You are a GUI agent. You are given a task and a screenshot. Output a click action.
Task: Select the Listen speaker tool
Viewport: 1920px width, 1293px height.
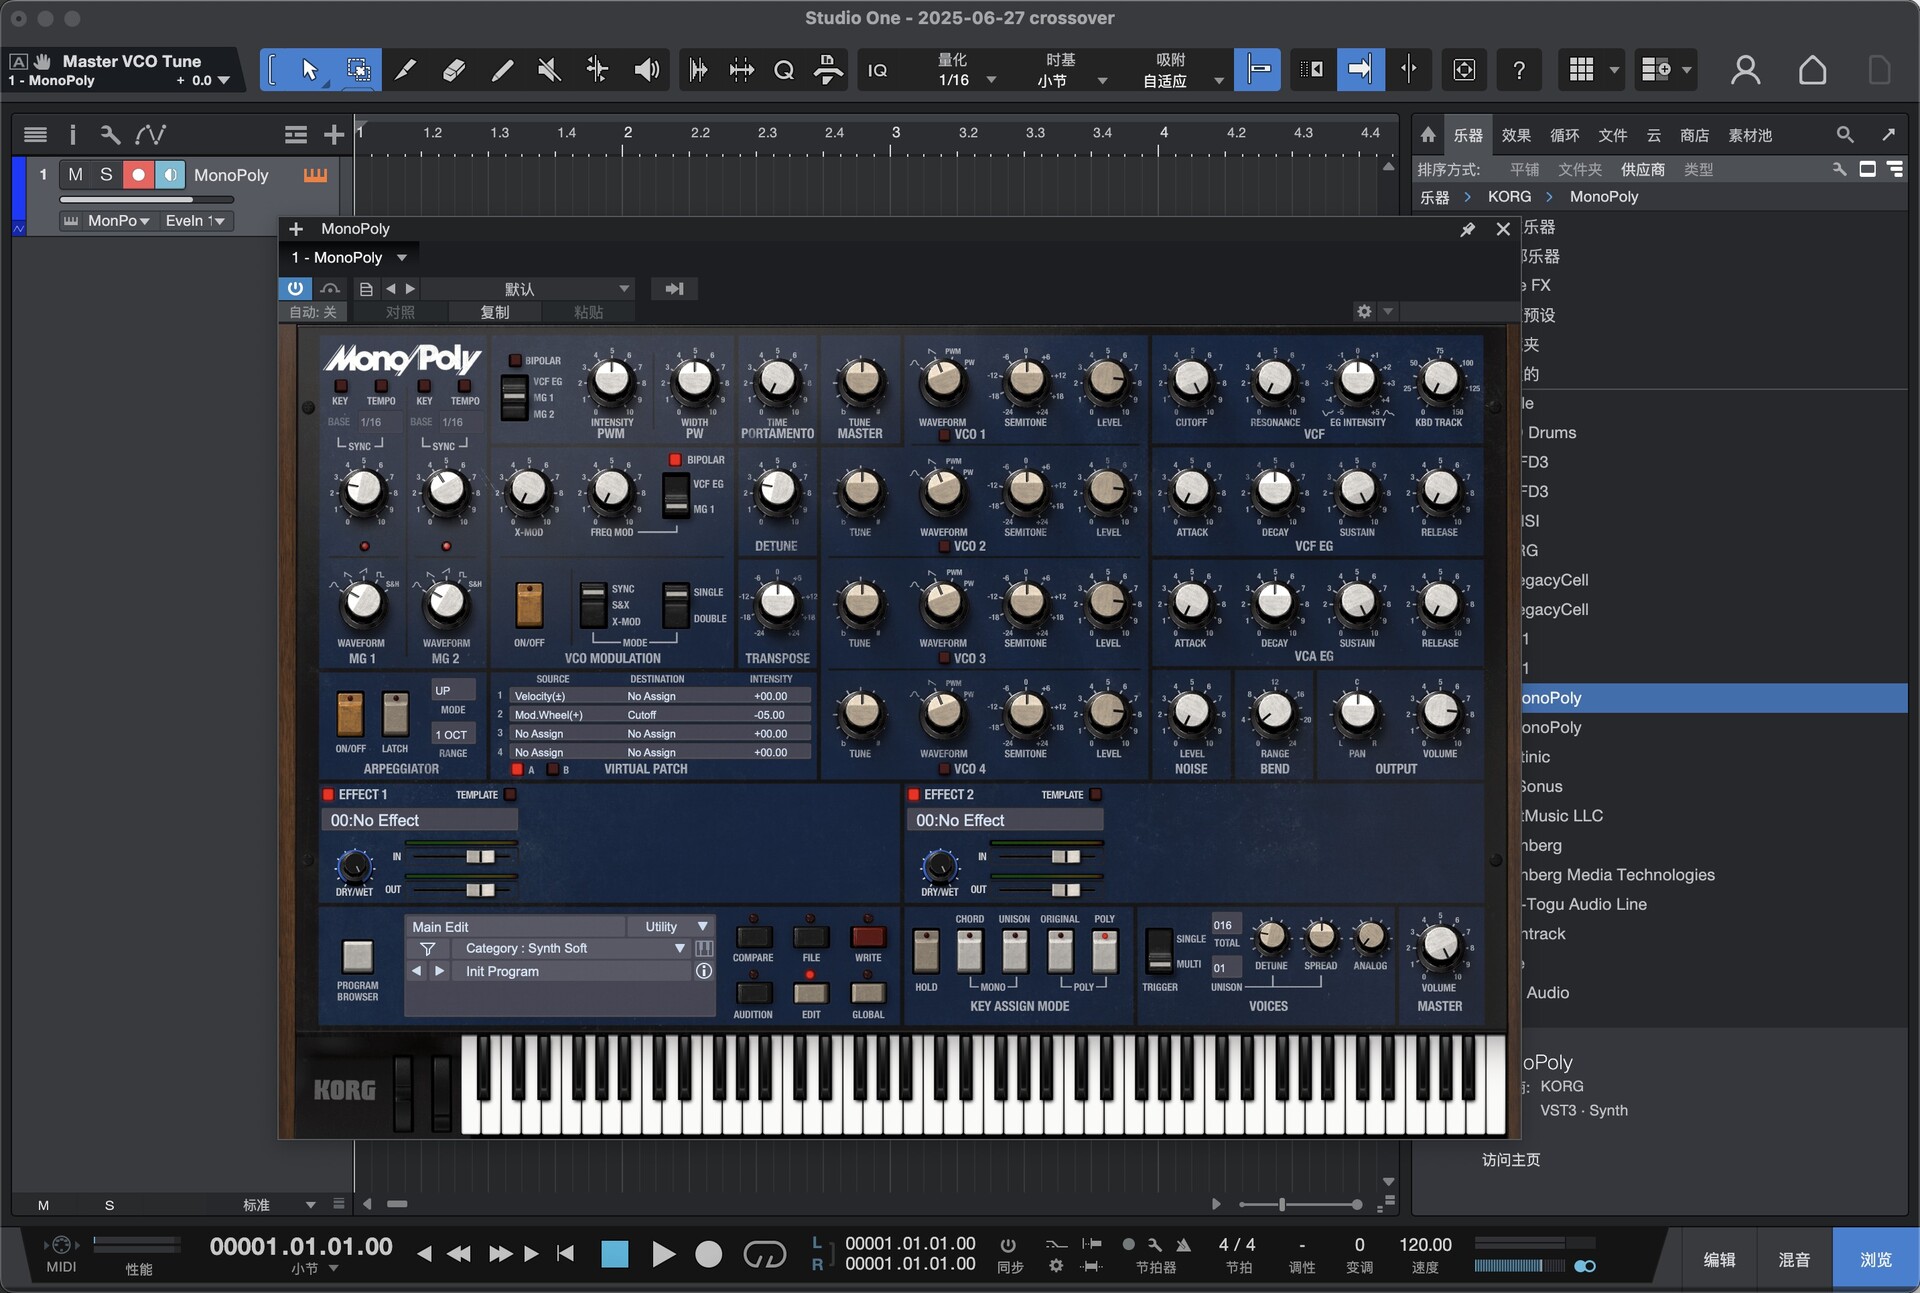pos(646,69)
